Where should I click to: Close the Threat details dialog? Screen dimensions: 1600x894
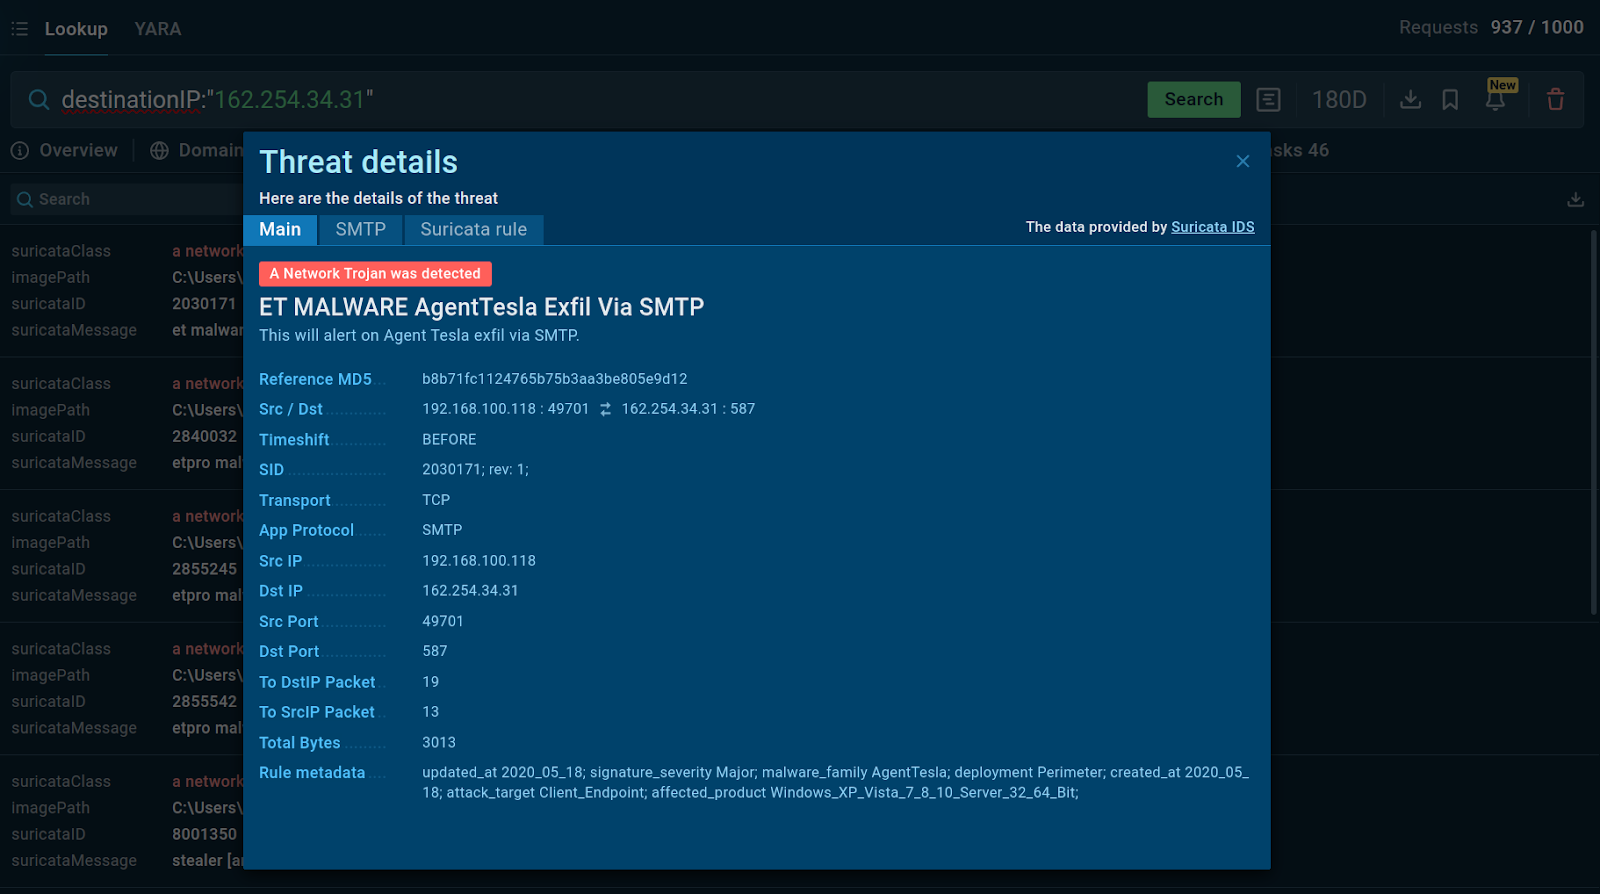coord(1242,161)
